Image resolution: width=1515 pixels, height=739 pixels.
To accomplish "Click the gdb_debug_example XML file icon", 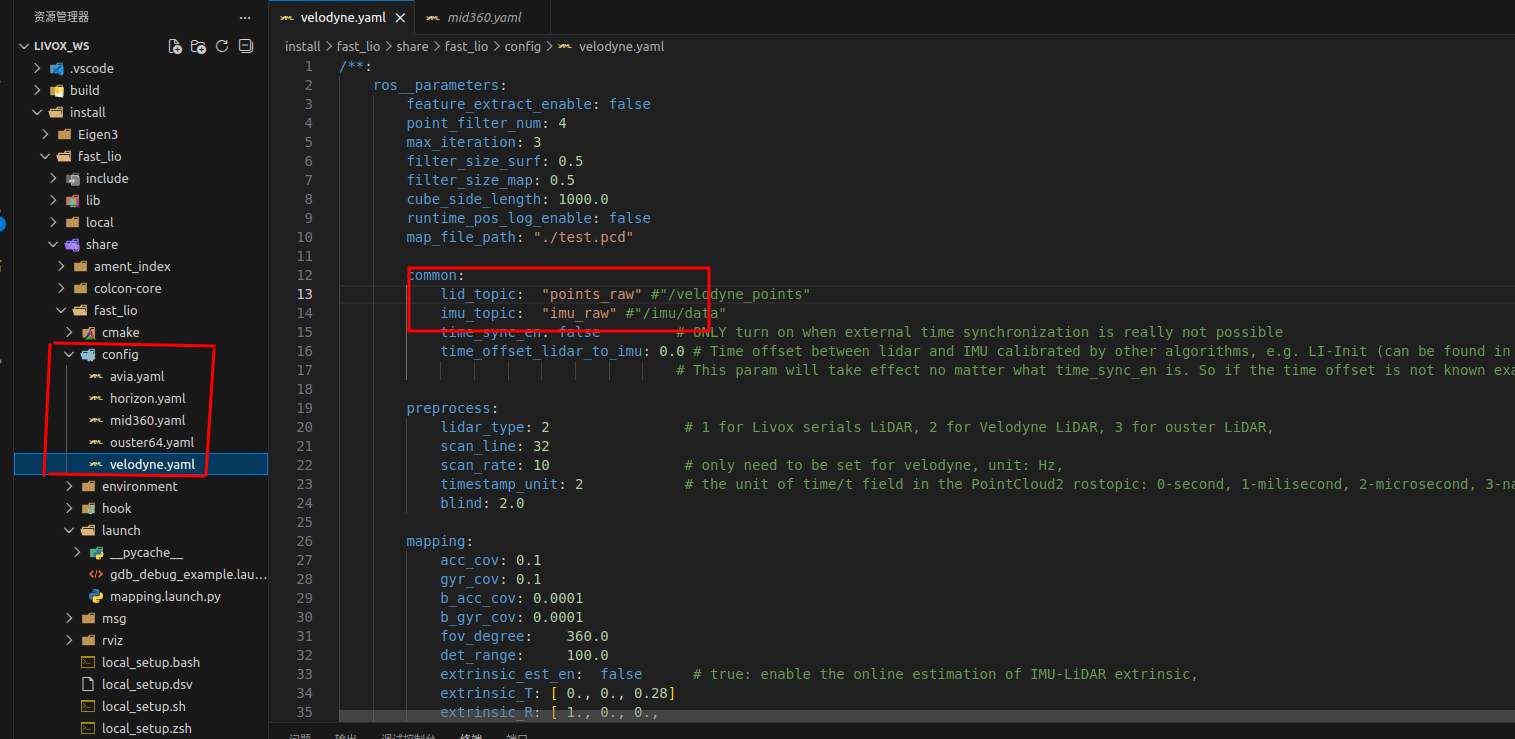I will tap(96, 574).
